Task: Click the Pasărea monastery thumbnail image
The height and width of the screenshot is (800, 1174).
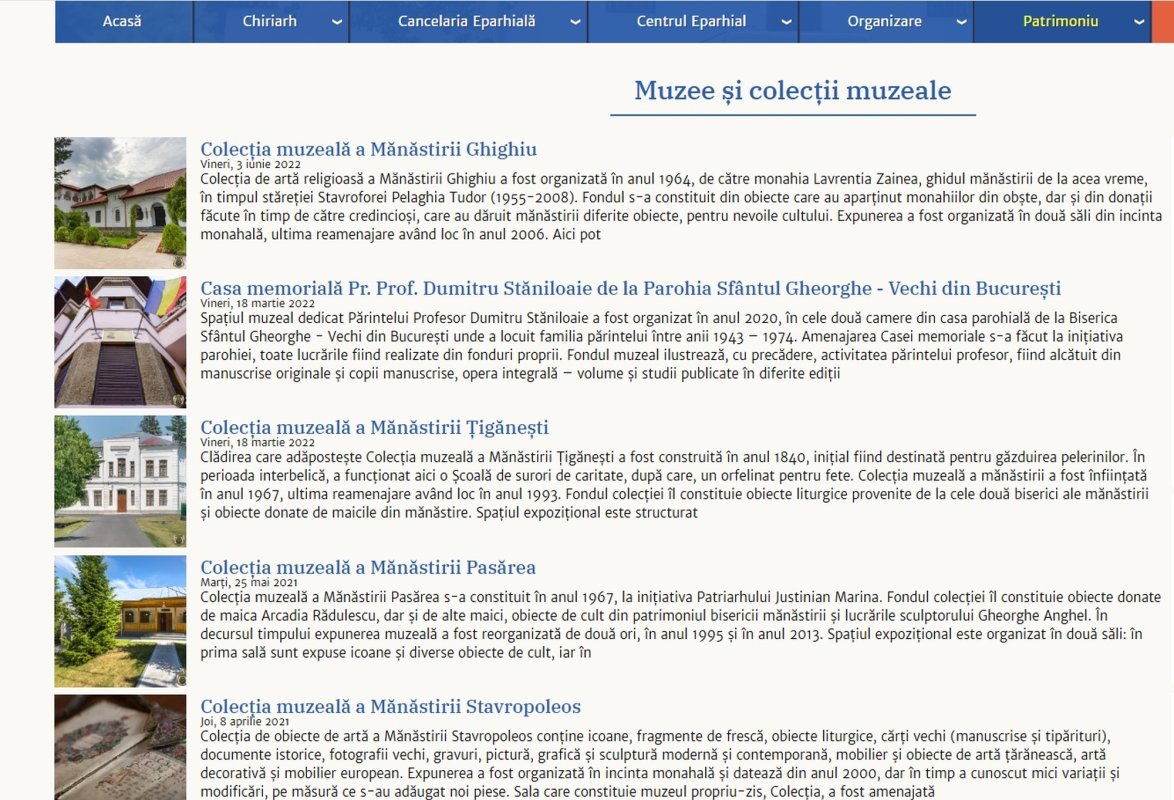Action: pos(120,621)
